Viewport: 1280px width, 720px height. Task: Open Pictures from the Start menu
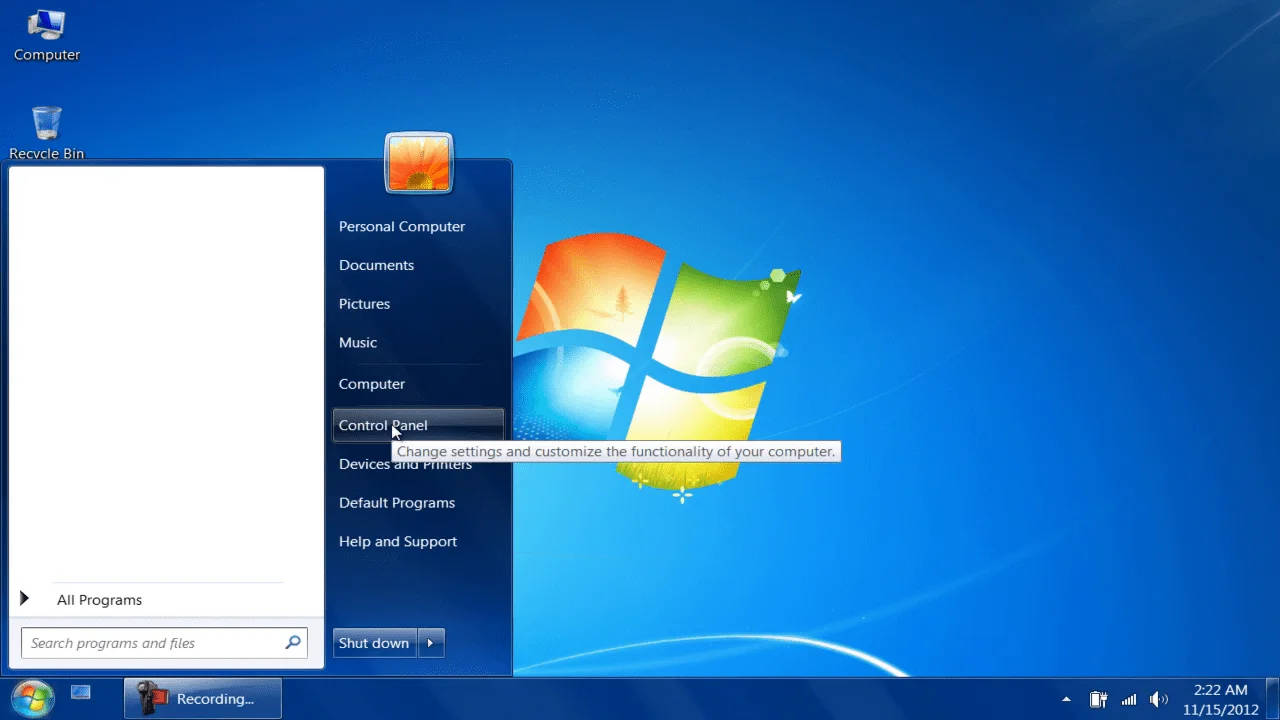click(x=418, y=304)
